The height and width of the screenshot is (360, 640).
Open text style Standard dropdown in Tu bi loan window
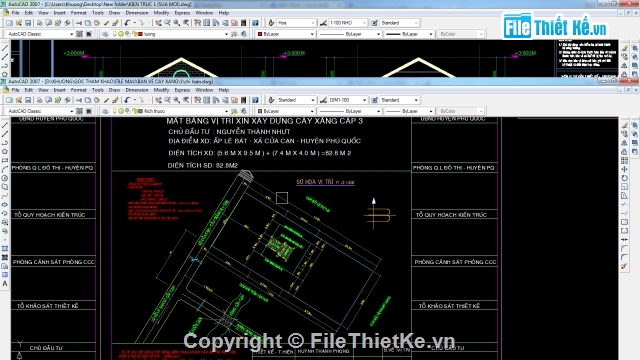click(313, 100)
